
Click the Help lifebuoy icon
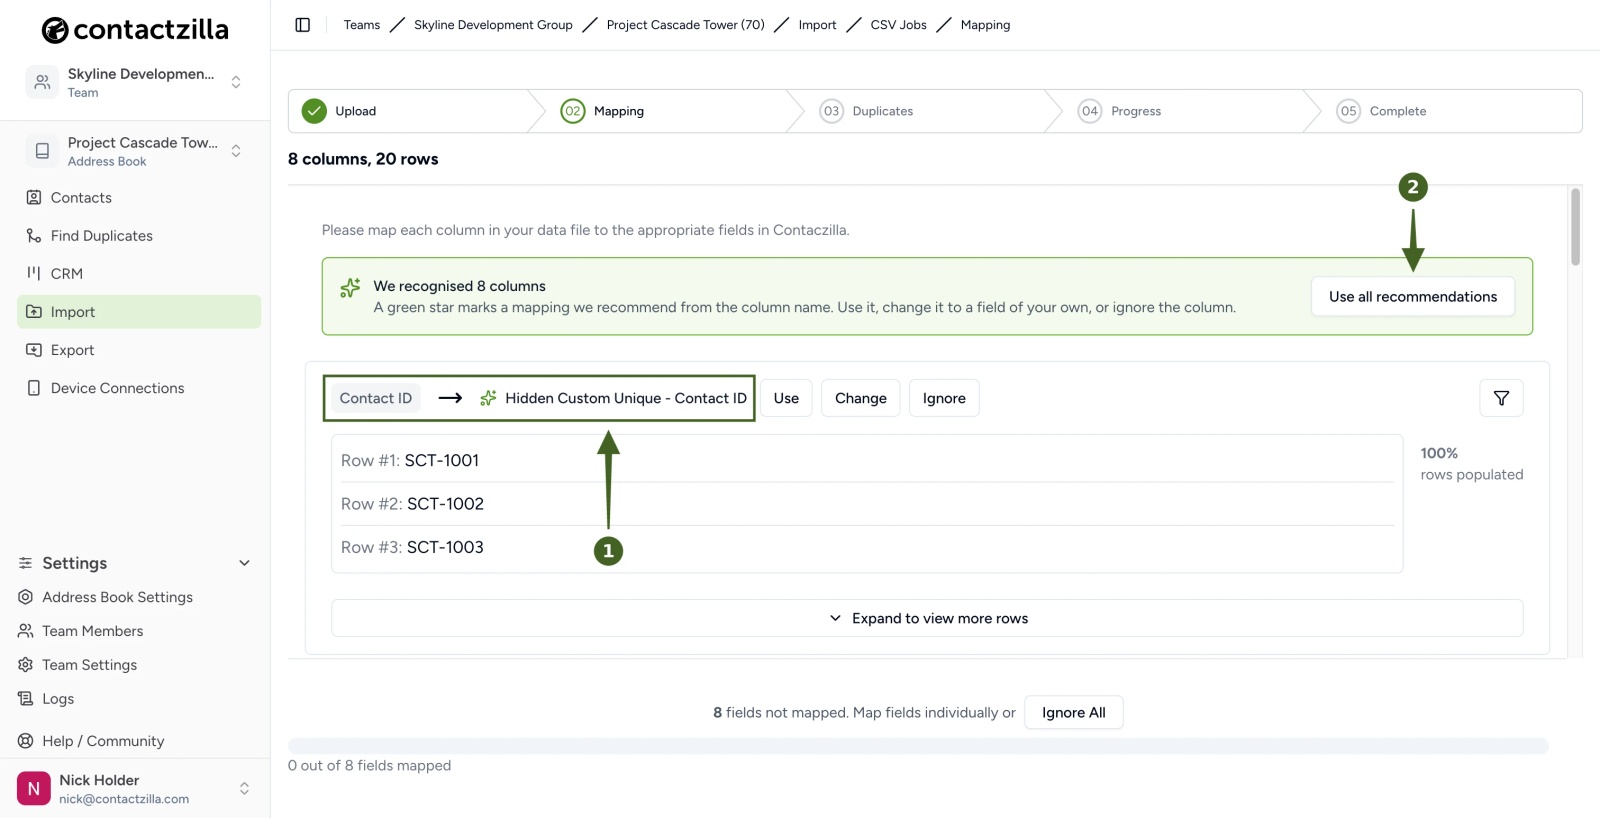pos(26,741)
